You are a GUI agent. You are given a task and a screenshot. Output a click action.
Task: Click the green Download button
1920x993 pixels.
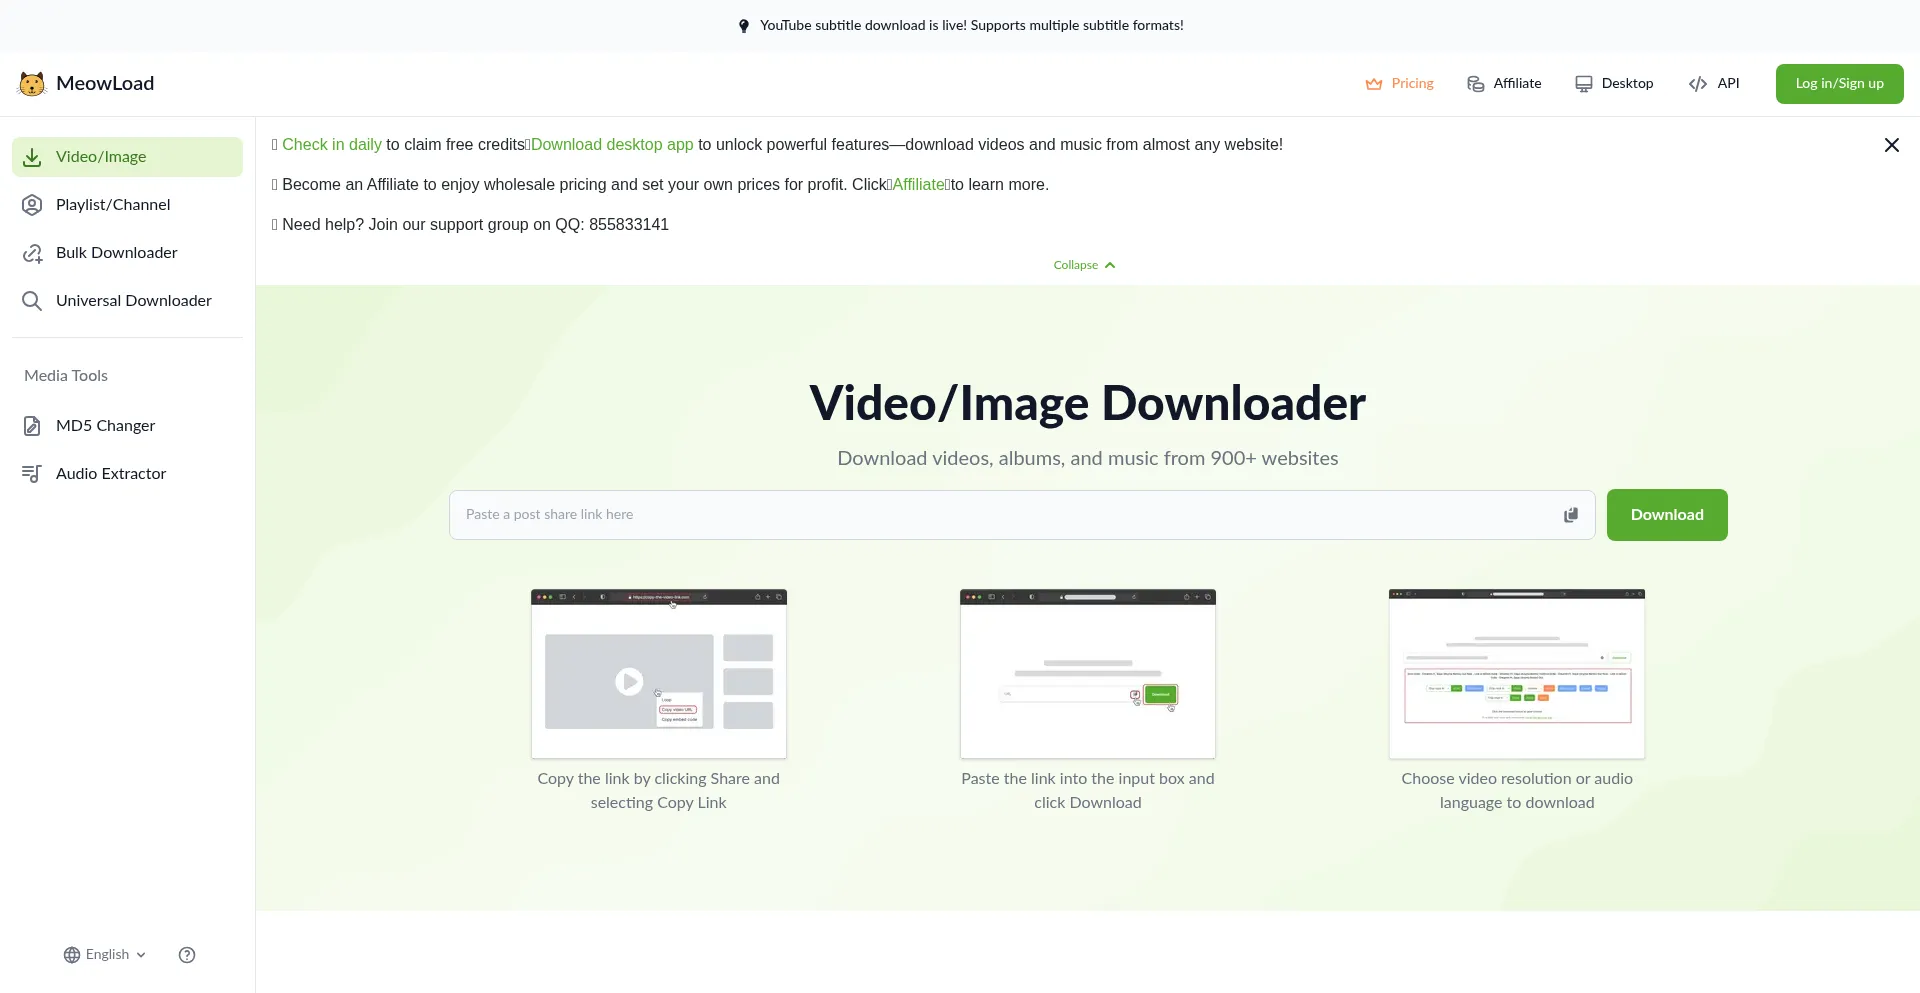click(x=1667, y=515)
